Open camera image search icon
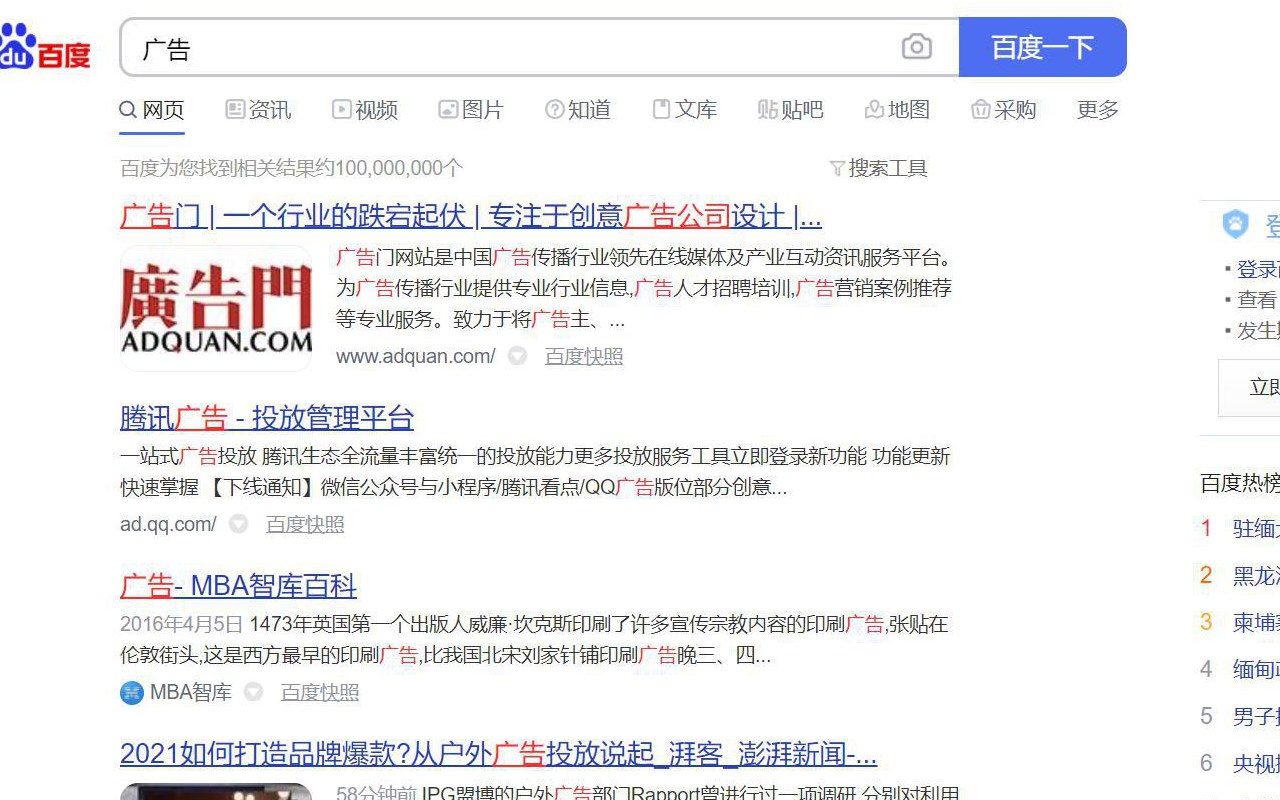The height and width of the screenshot is (800, 1280). (916, 47)
